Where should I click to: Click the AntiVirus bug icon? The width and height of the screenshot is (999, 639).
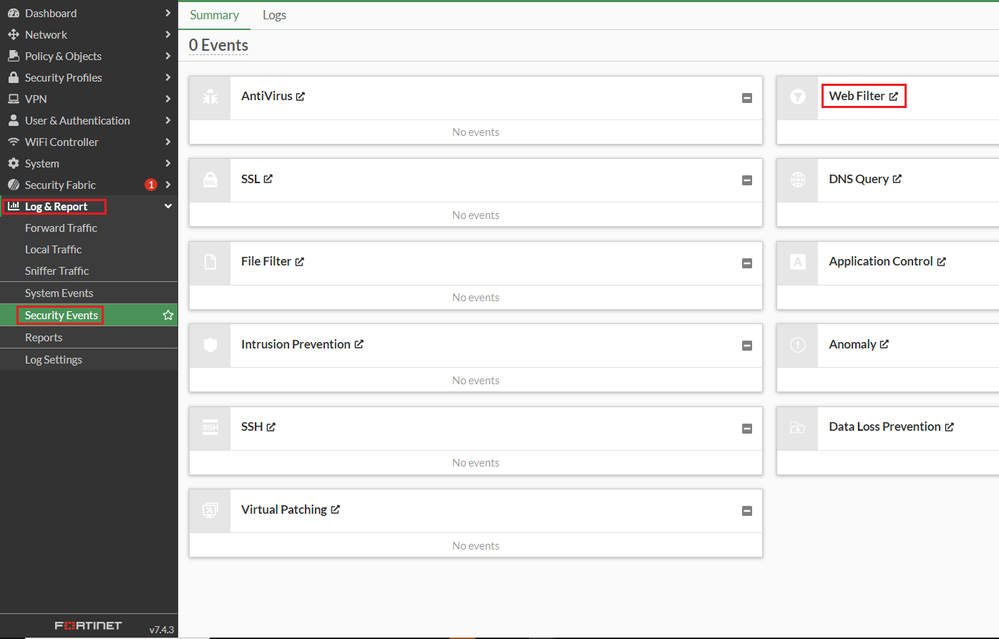[210, 97]
